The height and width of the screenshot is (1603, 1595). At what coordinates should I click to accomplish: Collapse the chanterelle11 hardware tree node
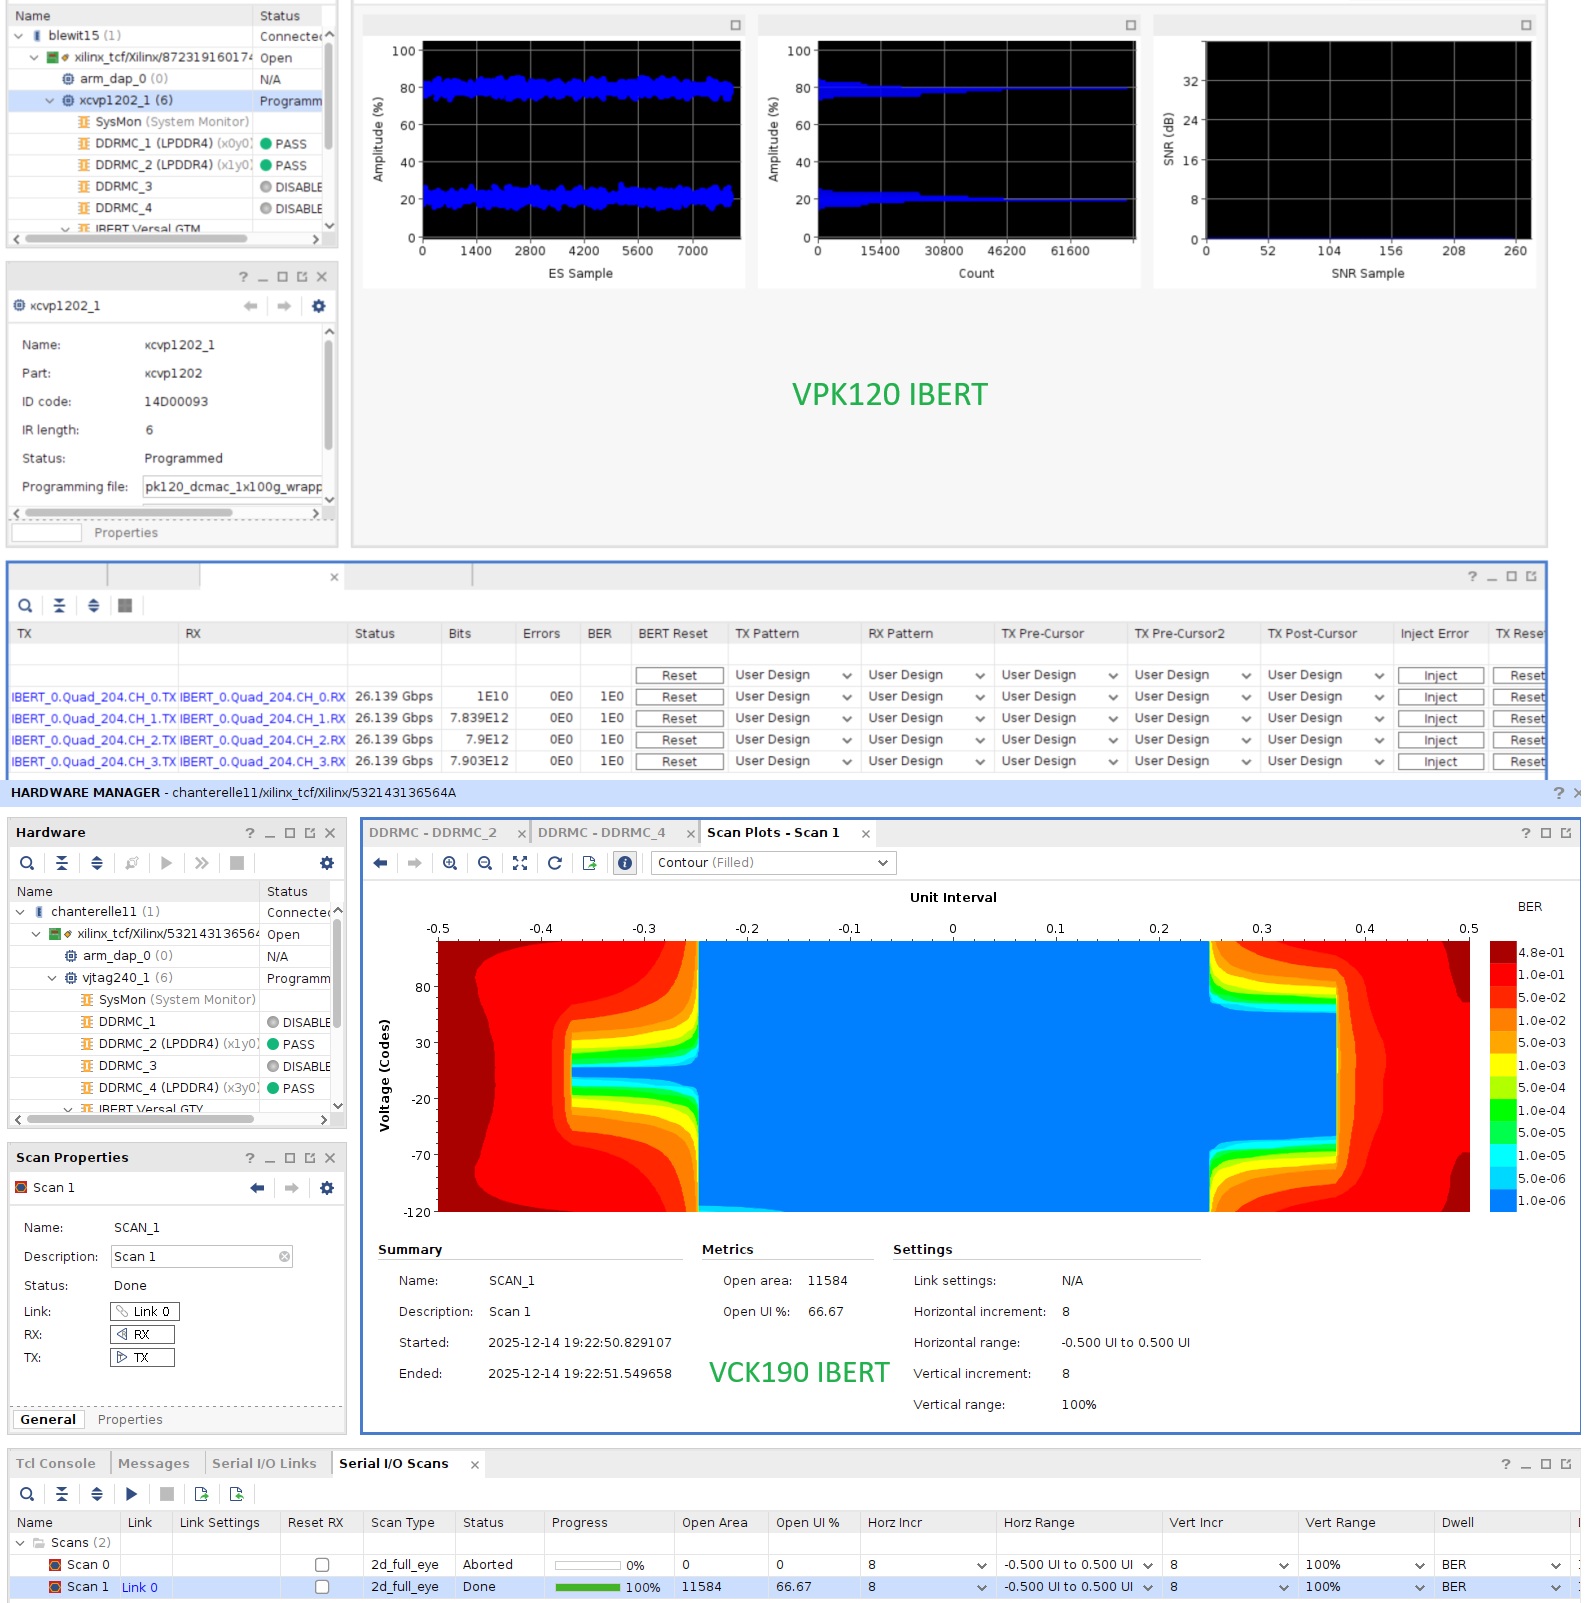pyautogui.click(x=20, y=912)
